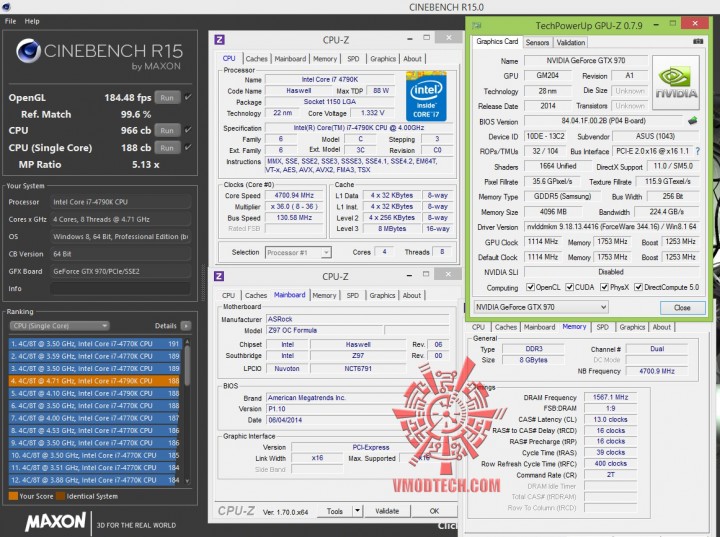Switch to About tab in top CPU-Z window
Image resolution: width=720 pixels, height=537 pixels.
click(x=412, y=59)
